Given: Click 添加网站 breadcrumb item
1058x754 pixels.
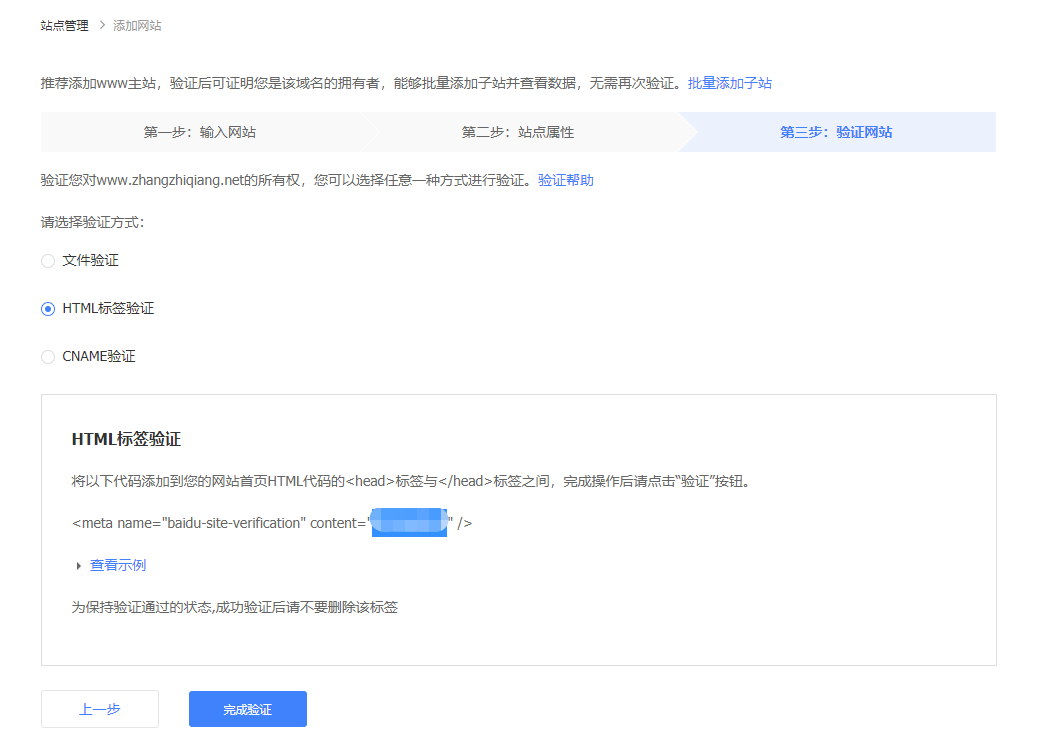Looking at the screenshot, I should click(x=137, y=25).
